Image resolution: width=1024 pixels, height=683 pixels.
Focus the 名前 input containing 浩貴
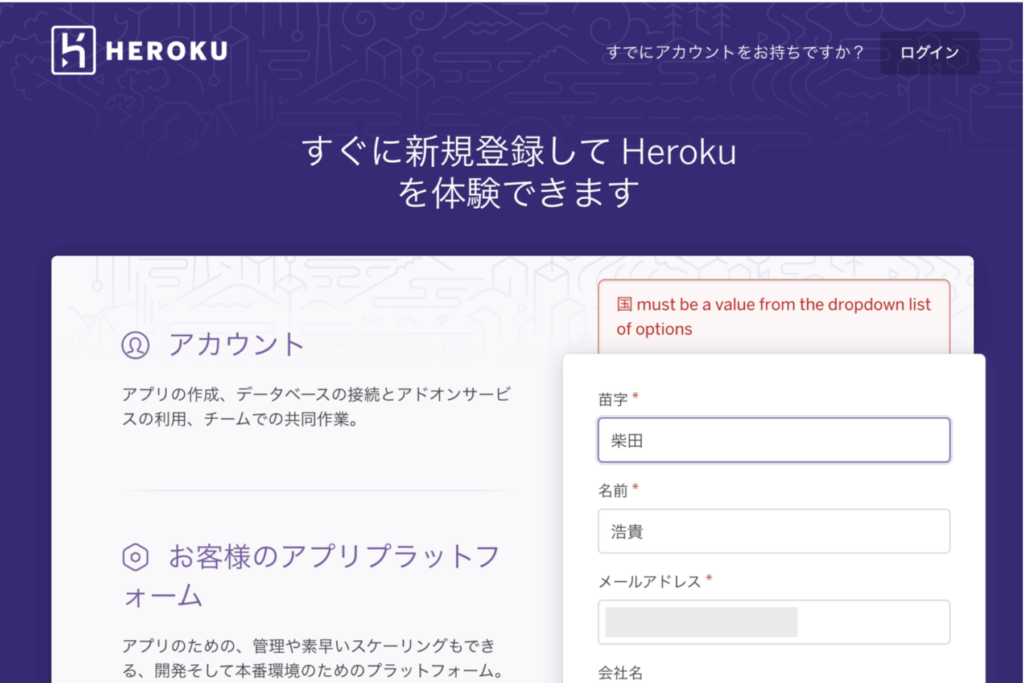pyautogui.click(x=774, y=531)
